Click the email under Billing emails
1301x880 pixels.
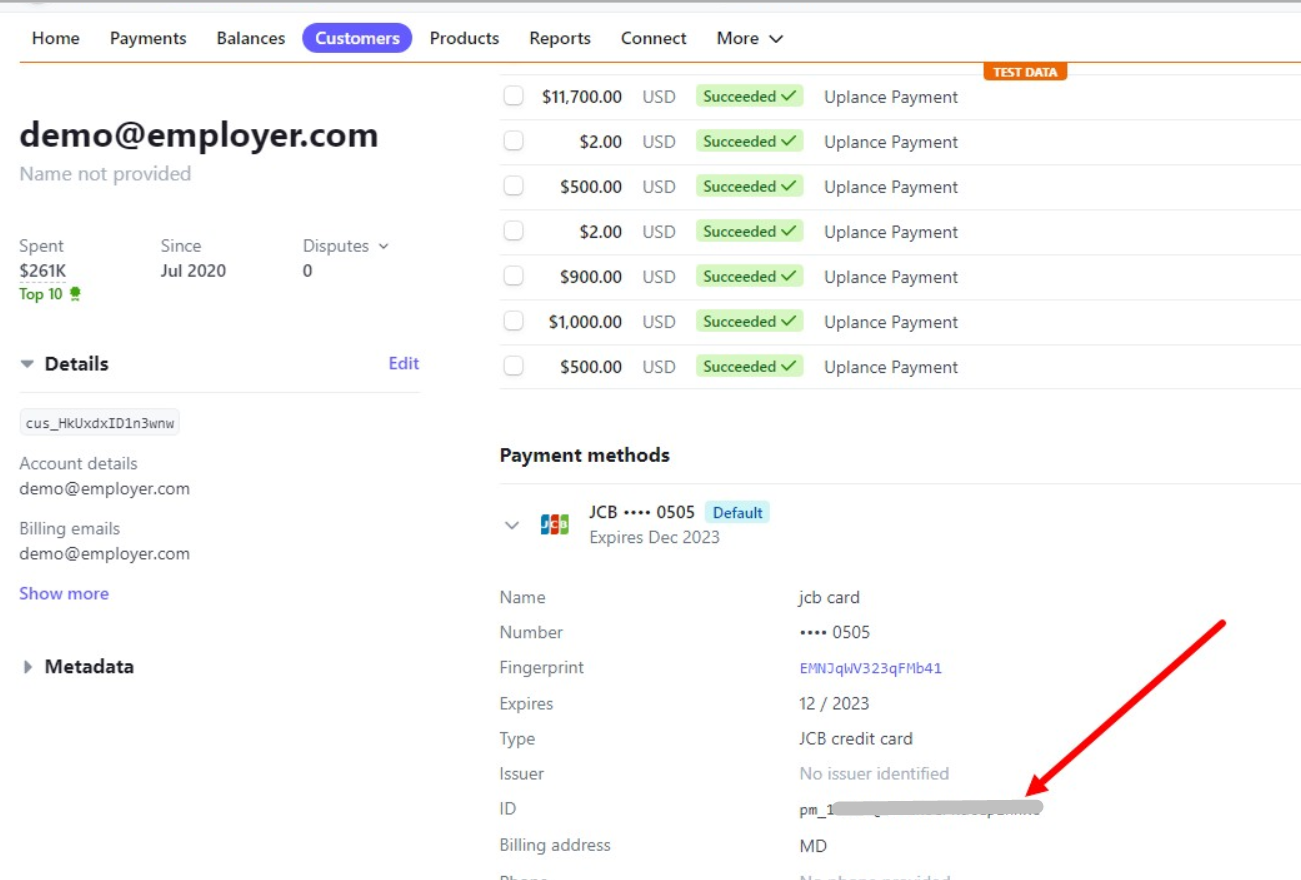[104, 554]
